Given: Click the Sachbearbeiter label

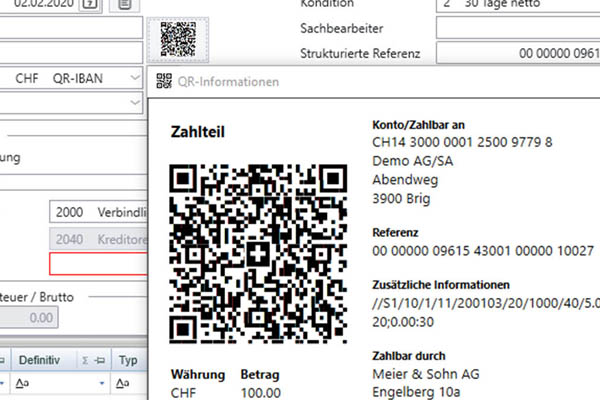Looking at the screenshot, I should (x=342, y=29).
